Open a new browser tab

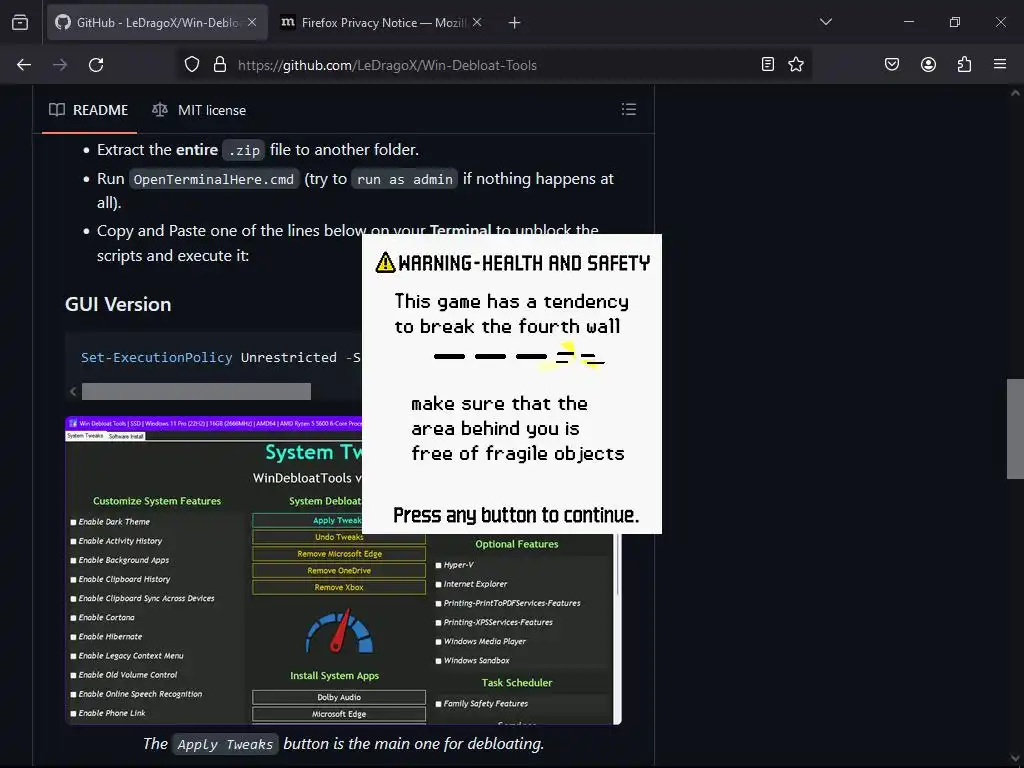pyautogui.click(x=515, y=23)
